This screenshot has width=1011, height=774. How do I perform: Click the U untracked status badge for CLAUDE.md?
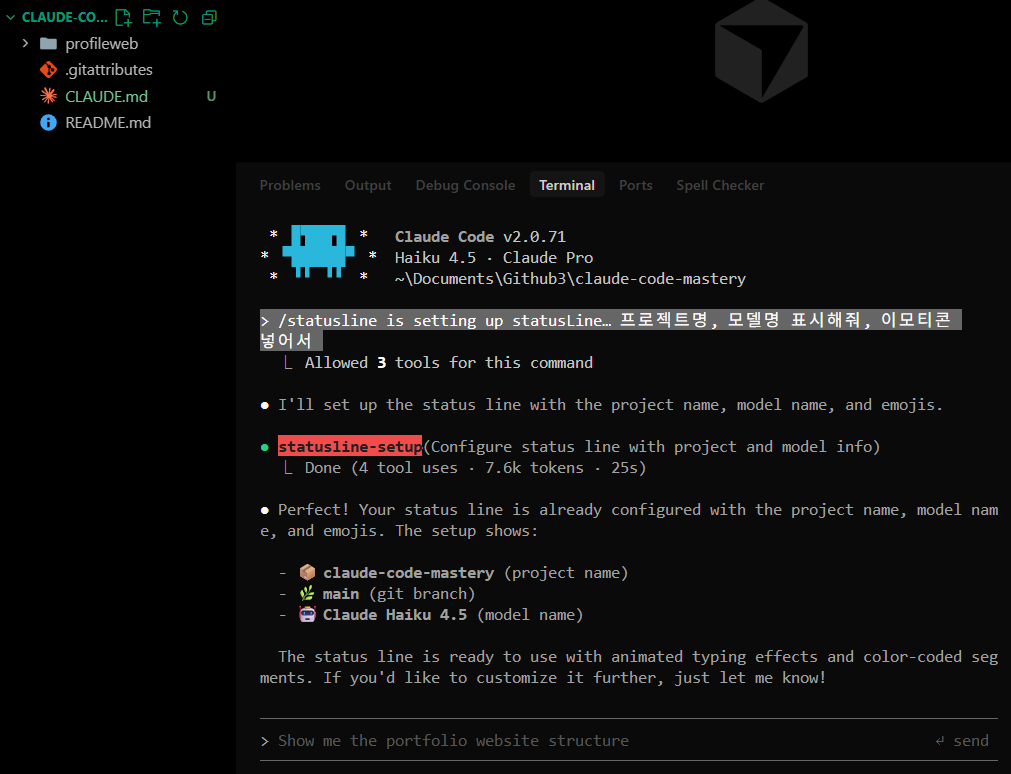[211, 96]
